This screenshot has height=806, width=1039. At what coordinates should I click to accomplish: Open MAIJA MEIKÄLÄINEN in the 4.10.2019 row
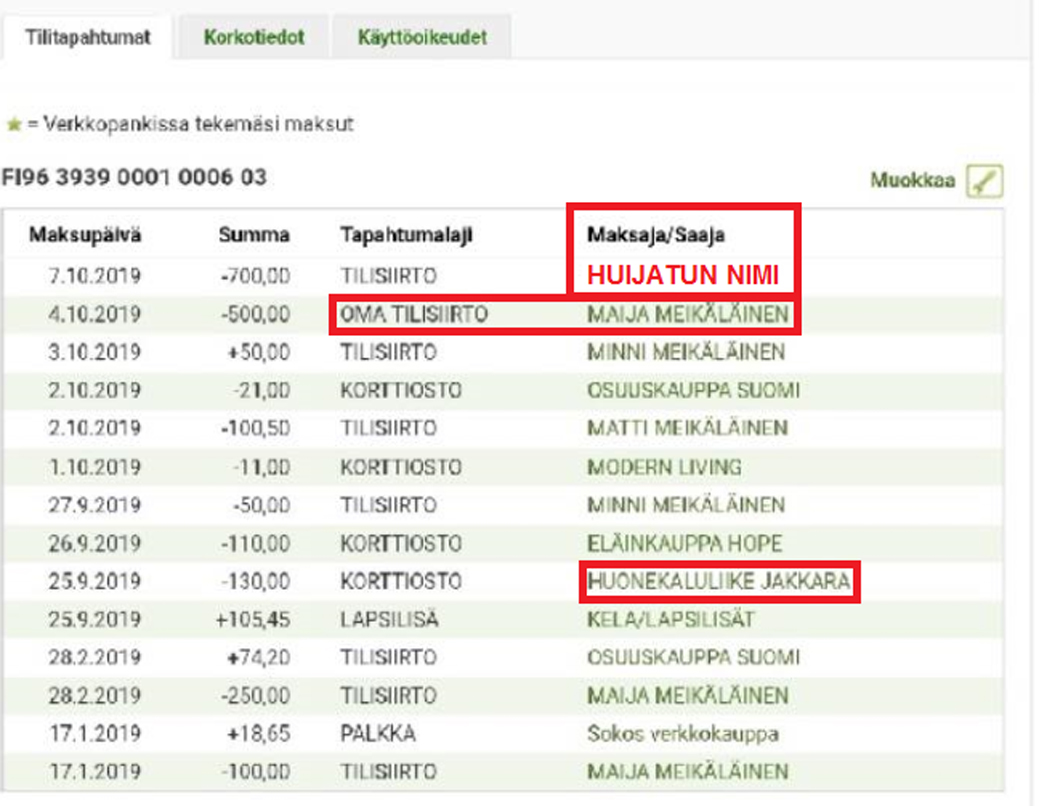[687, 315]
